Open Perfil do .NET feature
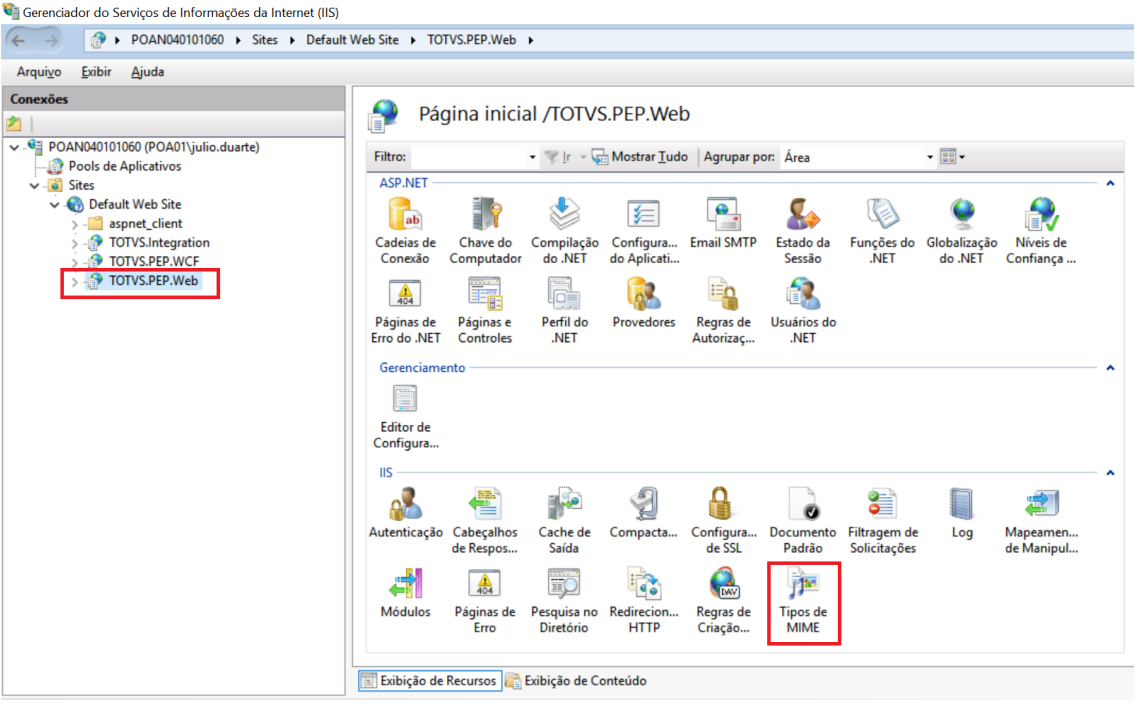The image size is (1137, 705). point(564,311)
